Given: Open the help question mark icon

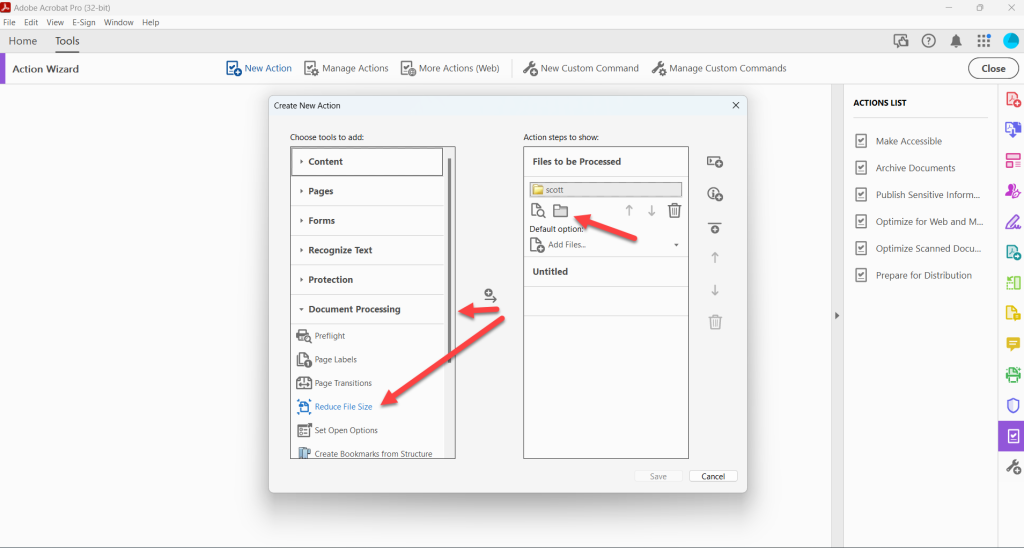Looking at the screenshot, I should (x=928, y=41).
